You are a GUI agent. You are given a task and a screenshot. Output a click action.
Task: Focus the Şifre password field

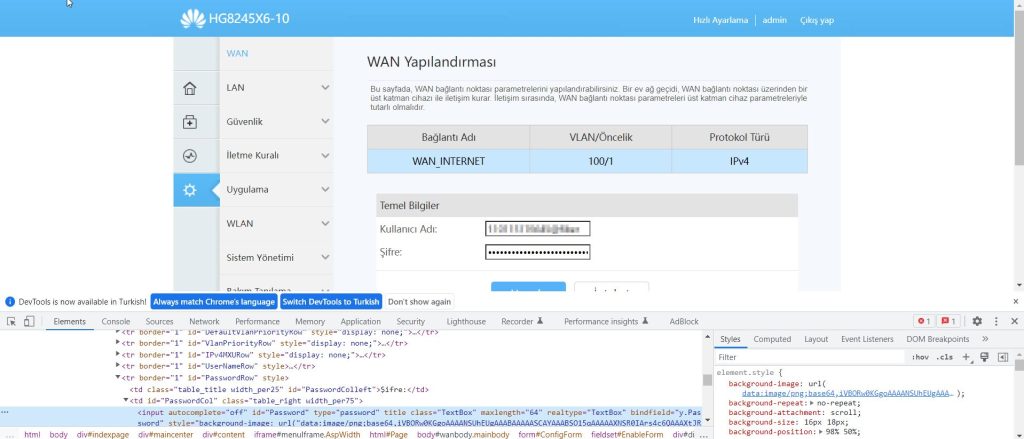(537, 252)
